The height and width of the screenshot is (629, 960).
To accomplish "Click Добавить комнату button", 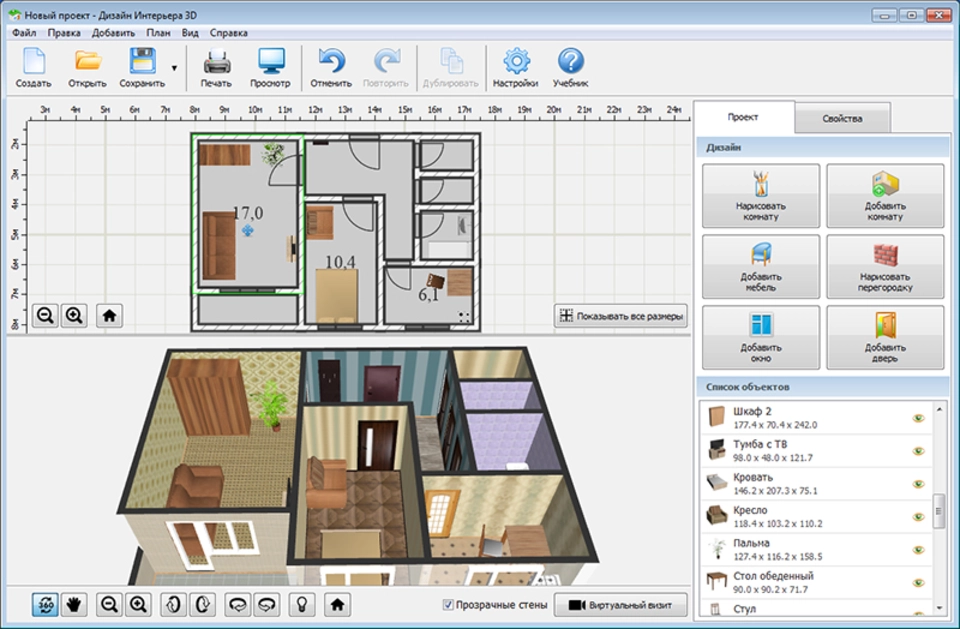I will (x=885, y=195).
